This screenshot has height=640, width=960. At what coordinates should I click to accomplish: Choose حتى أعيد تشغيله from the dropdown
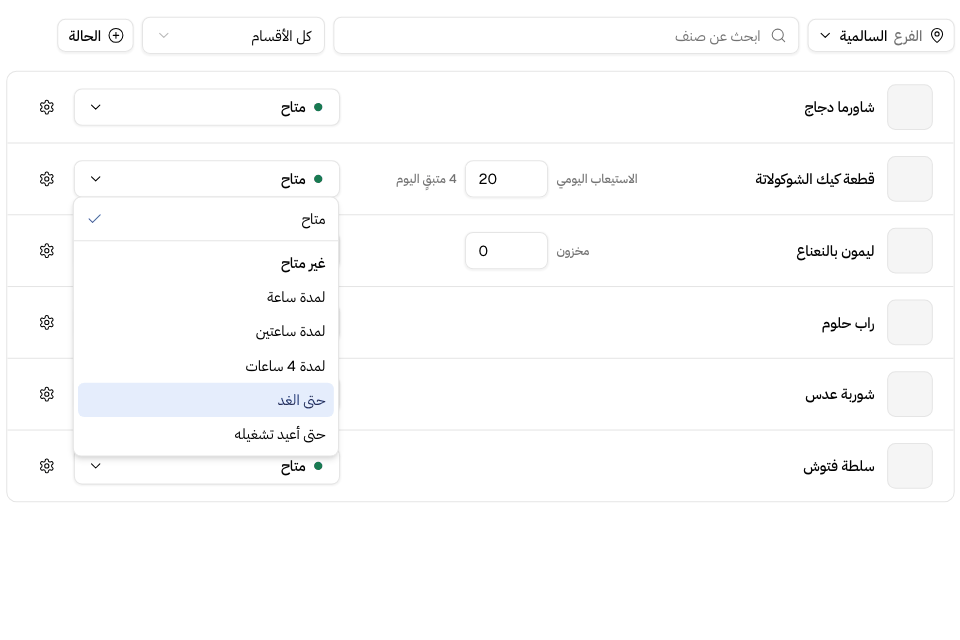(x=206, y=434)
